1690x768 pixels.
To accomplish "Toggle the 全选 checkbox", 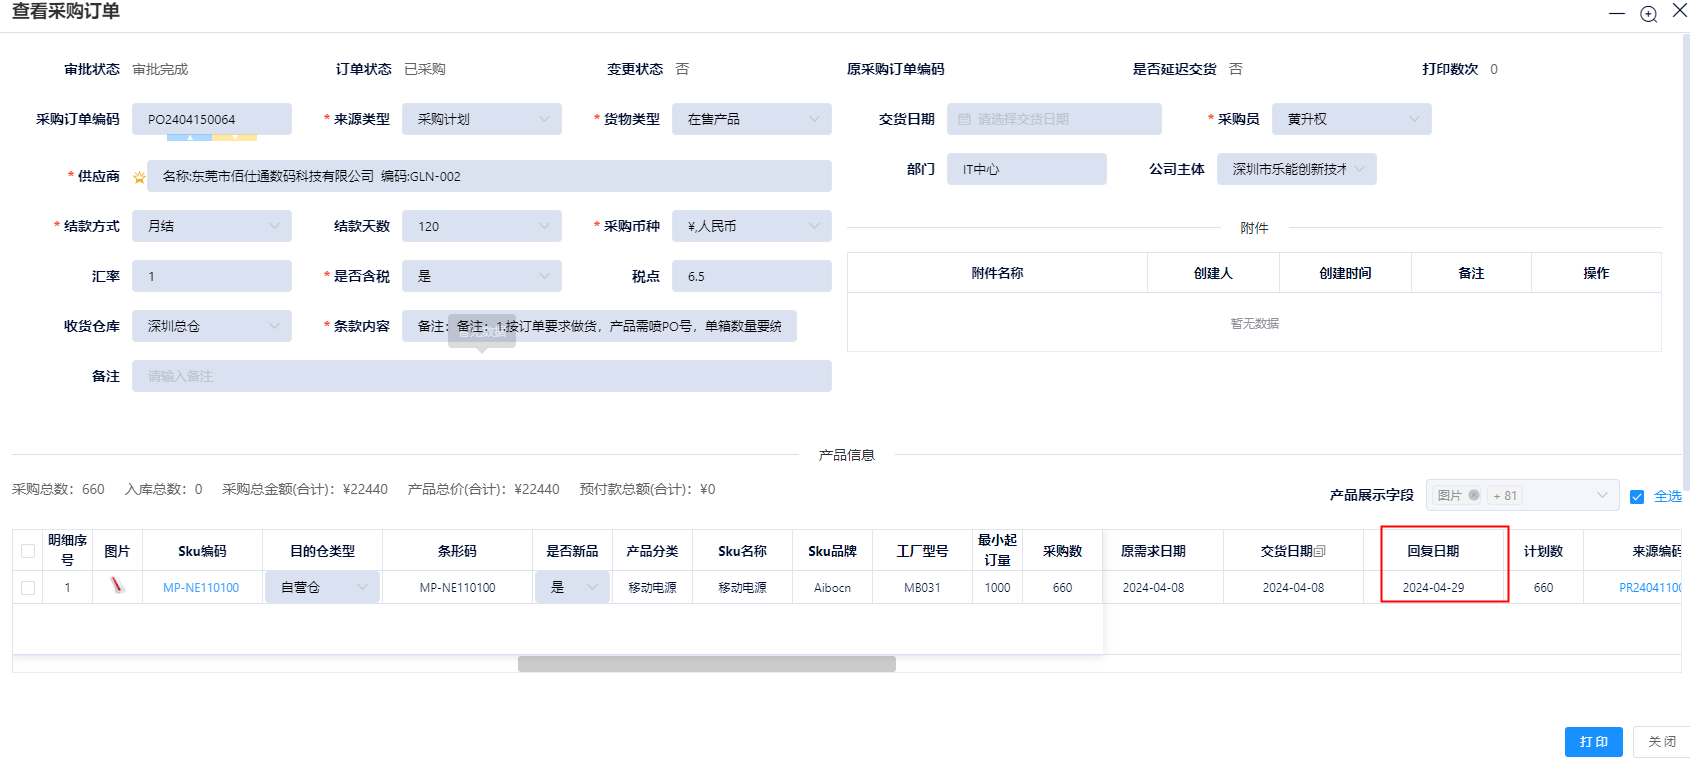I will coord(1637,497).
